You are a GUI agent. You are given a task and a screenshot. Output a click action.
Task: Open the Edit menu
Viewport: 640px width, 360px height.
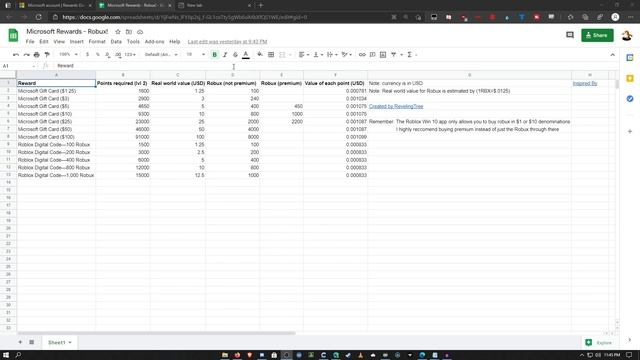[44, 42]
